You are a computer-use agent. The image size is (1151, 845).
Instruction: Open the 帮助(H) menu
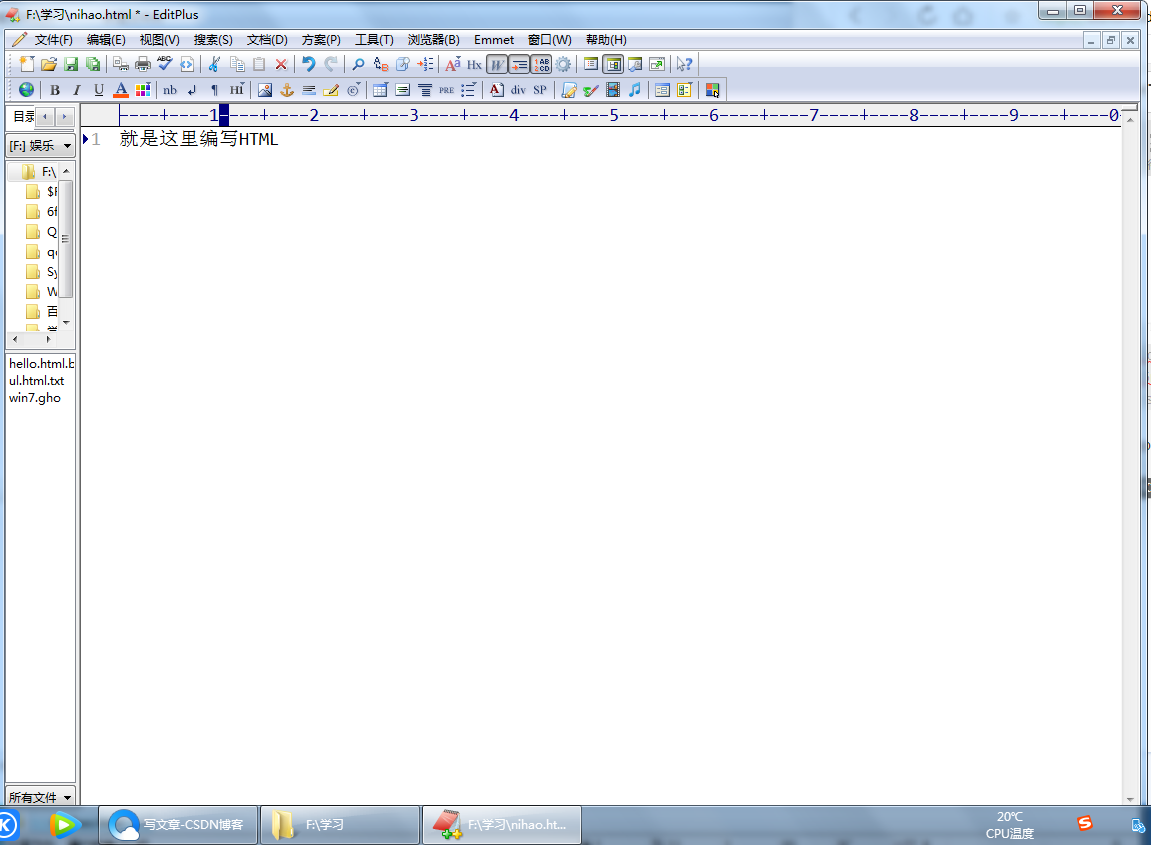tap(606, 40)
